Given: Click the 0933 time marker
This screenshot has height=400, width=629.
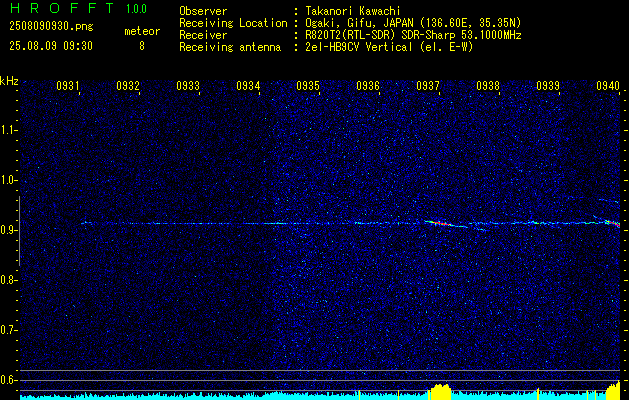Looking at the screenshot, I should (x=188, y=85).
